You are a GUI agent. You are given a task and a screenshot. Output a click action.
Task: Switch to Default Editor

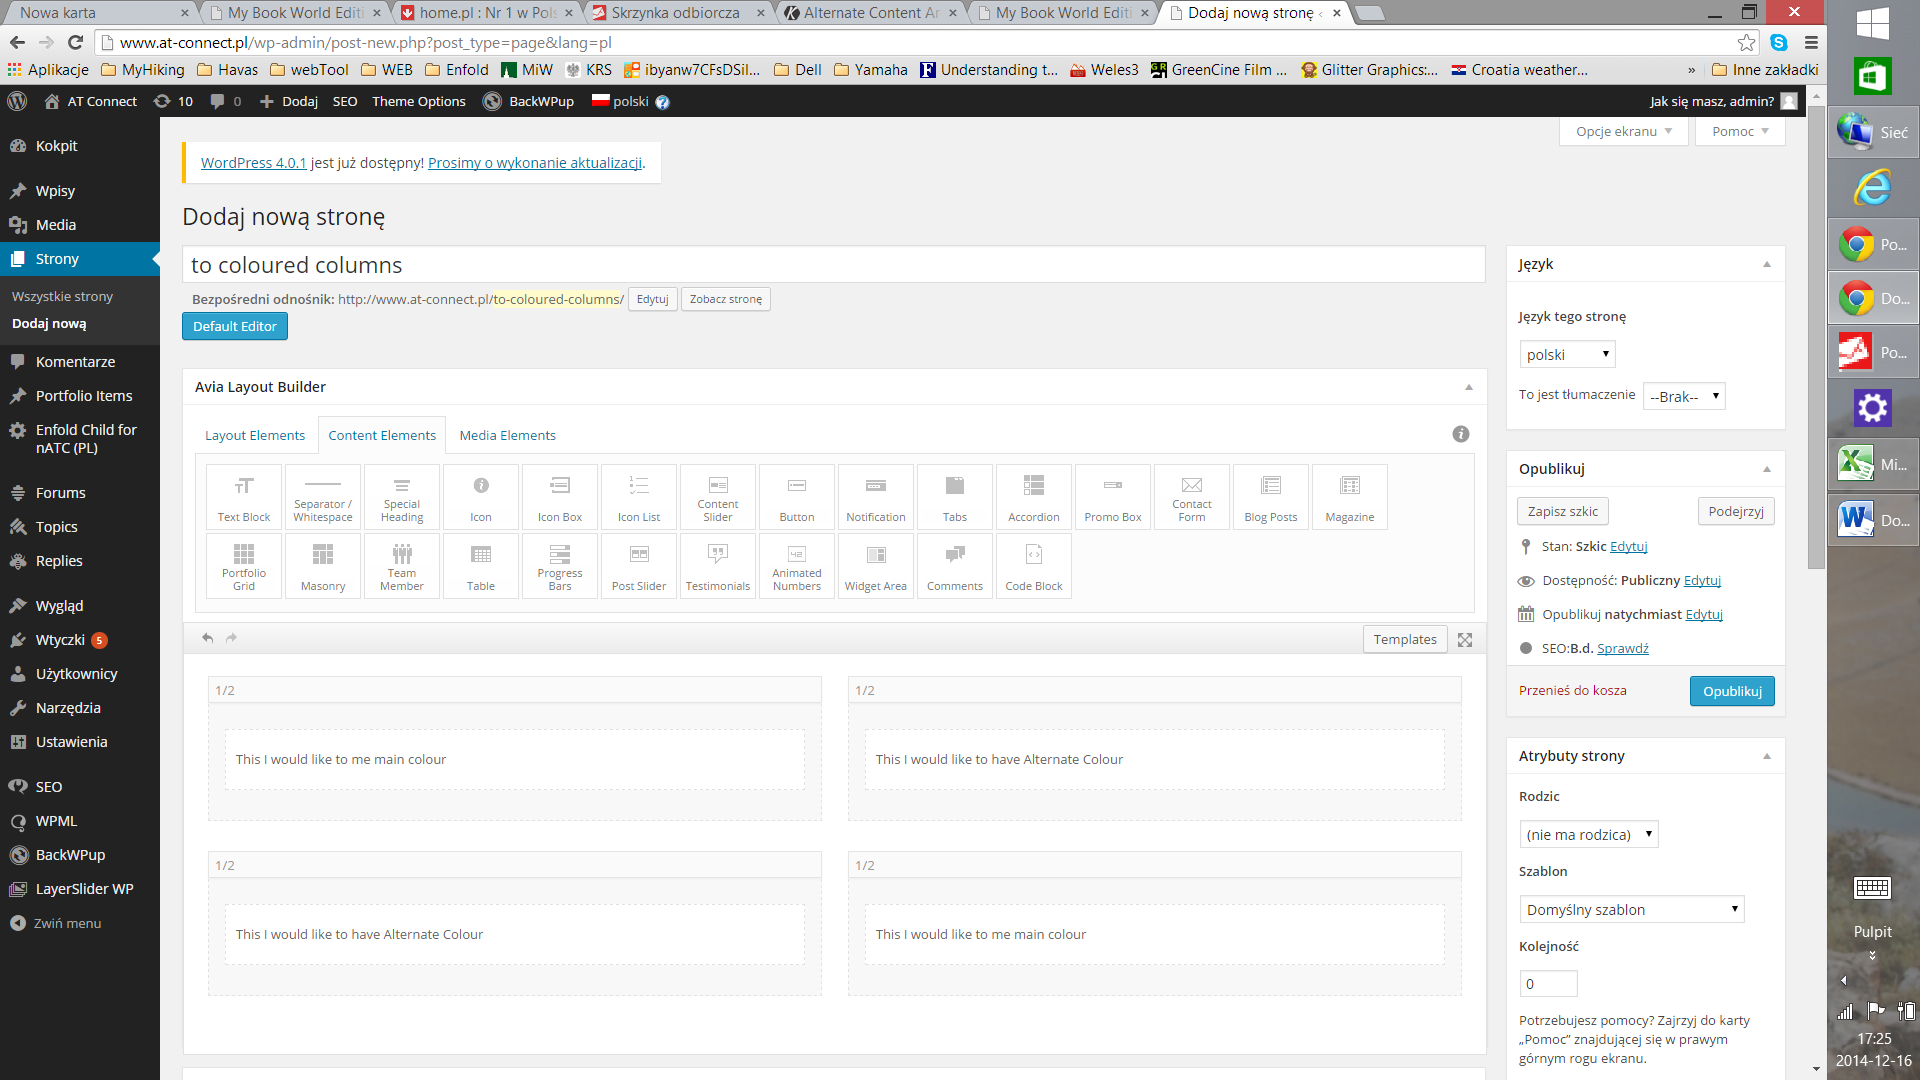click(x=235, y=326)
